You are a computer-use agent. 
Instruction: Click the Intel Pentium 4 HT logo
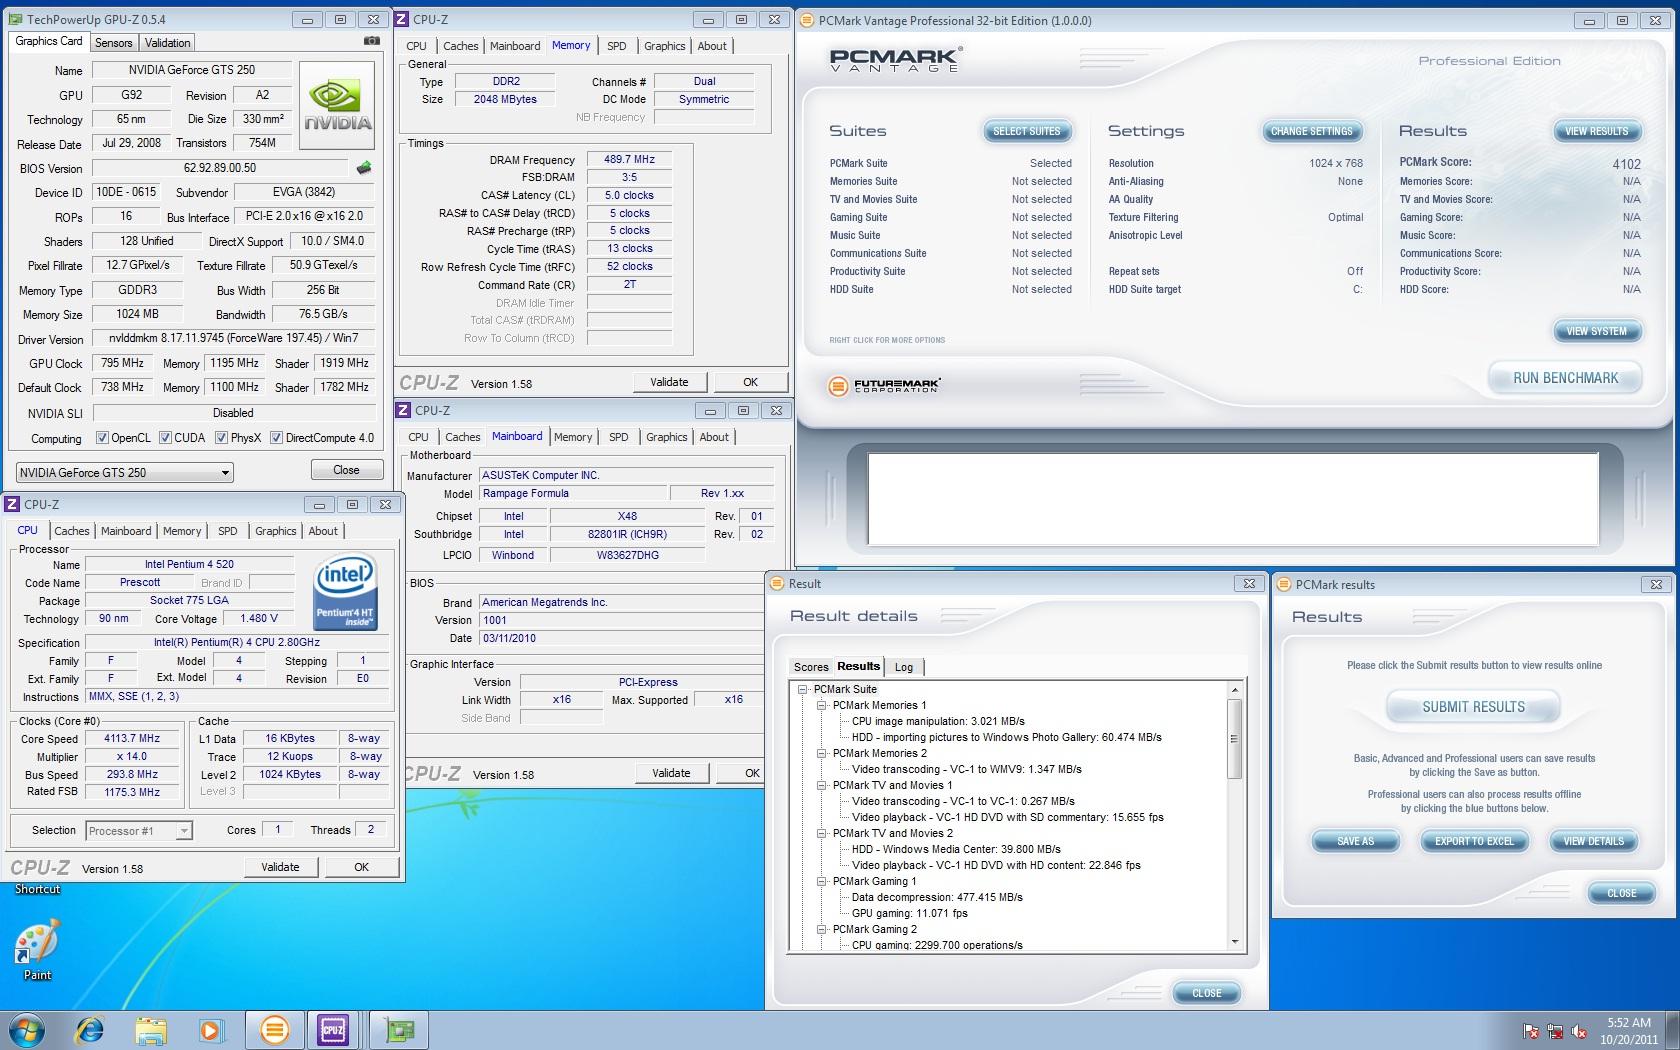[345, 593]
